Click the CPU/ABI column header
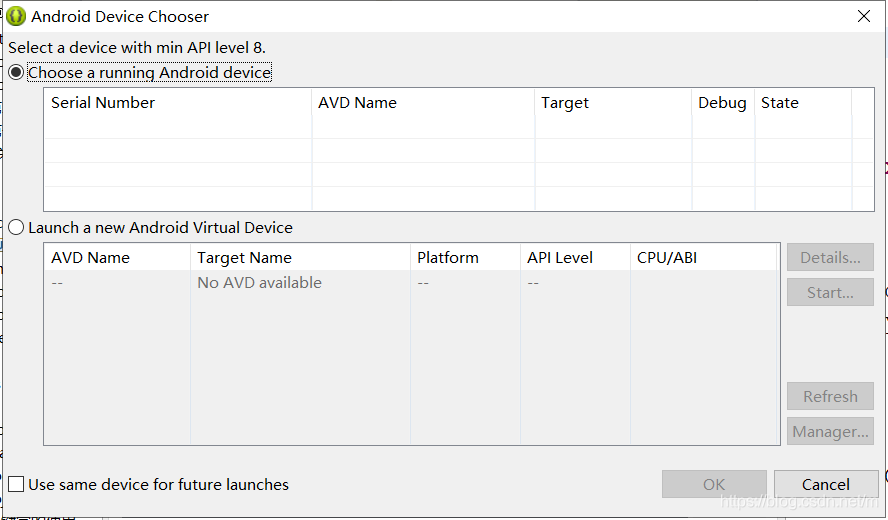The height and width of the screenshot is (520, 888). pyautogui.click(x=703, y=258)
